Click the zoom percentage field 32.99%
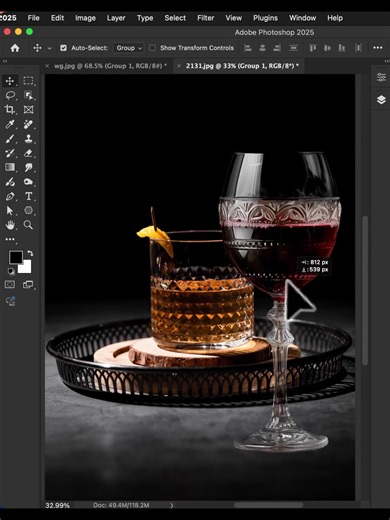390x520 pixels. [x=57, y=505]
